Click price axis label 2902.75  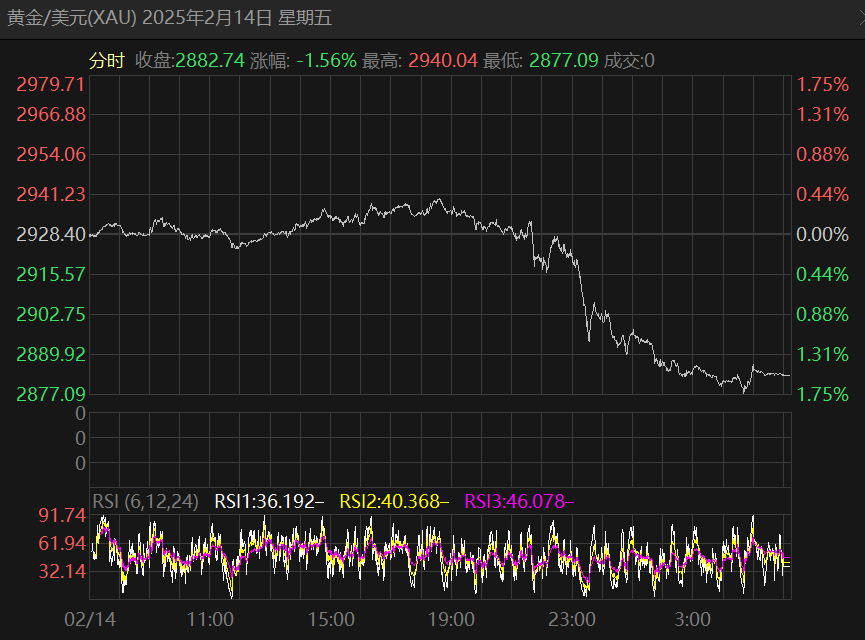[x=51, y=314]
